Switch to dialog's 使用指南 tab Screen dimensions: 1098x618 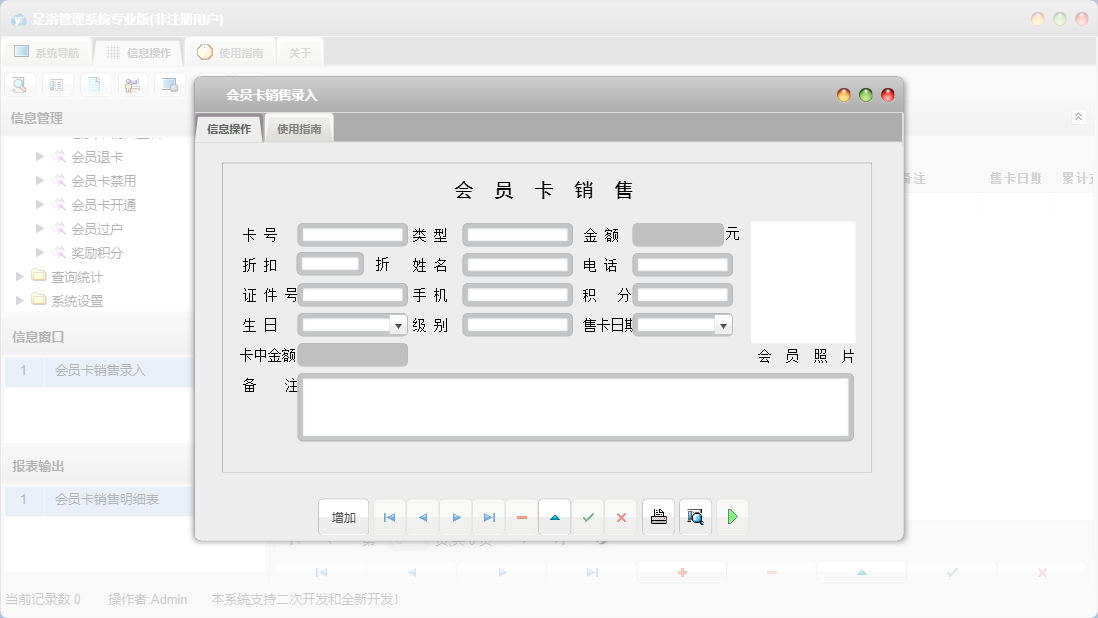tap(299, 129)
